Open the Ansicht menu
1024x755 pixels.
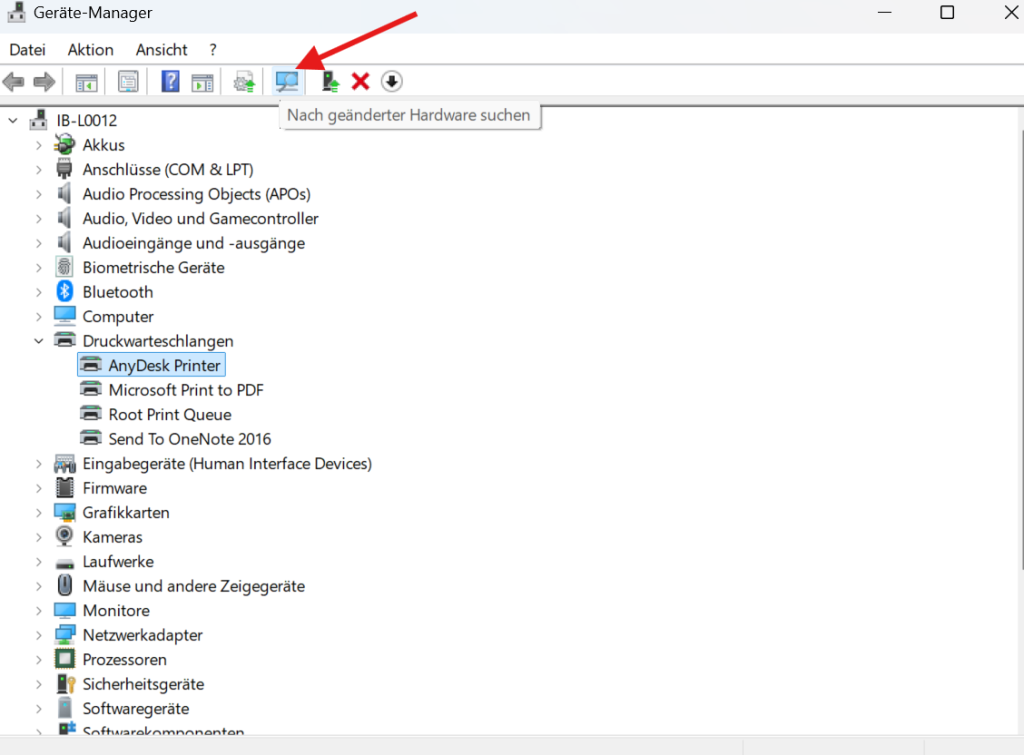click(x=161, y=50)
